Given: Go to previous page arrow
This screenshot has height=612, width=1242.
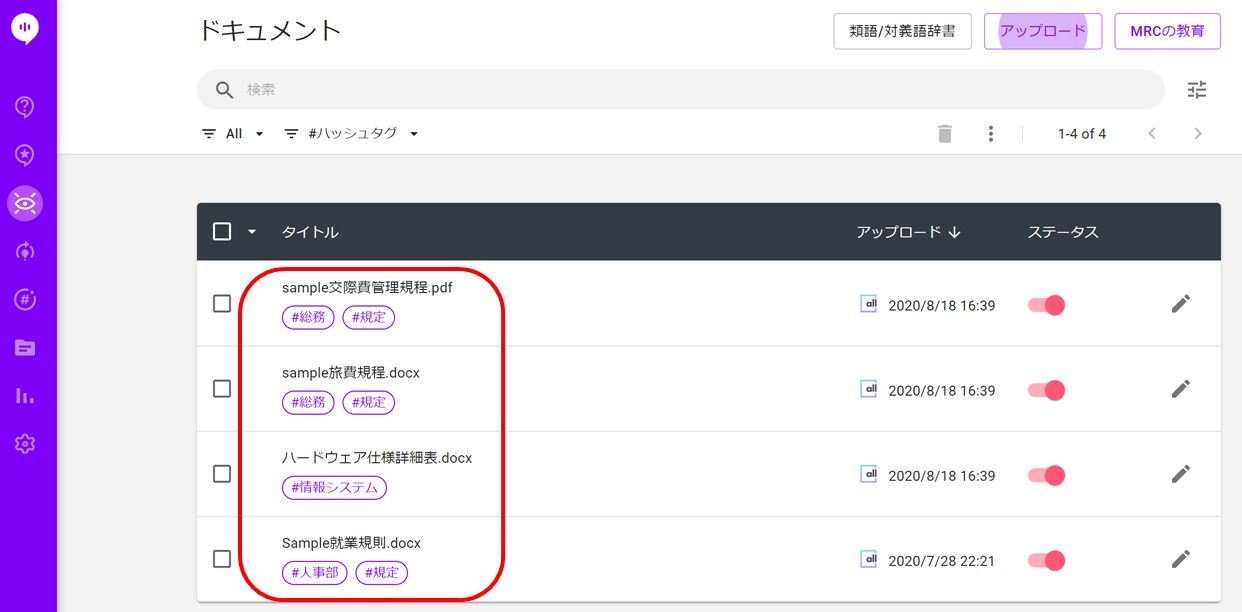Looking at the screenshot, I should coord(1152,134).
